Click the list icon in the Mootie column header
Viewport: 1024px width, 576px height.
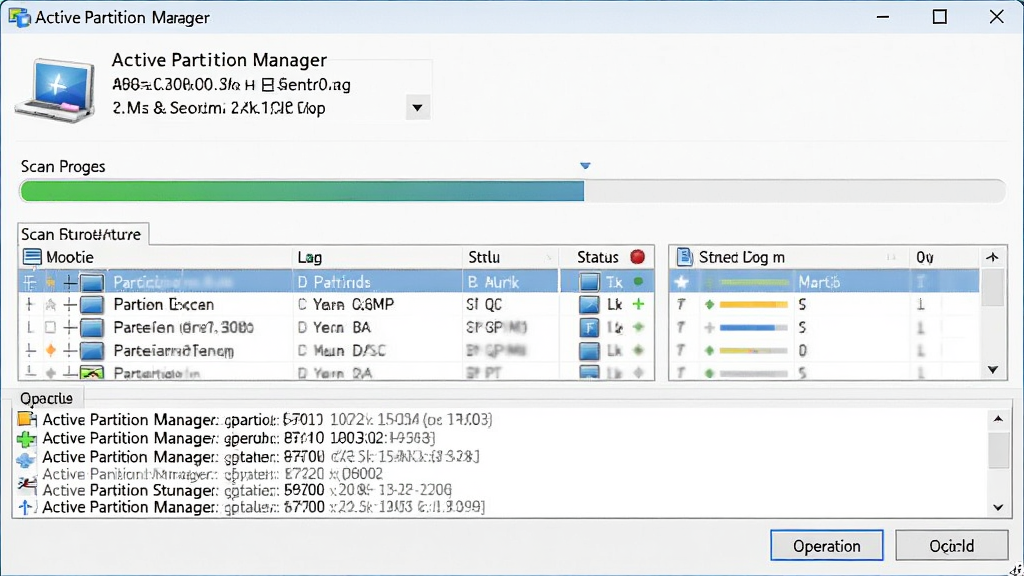point(32,257)
